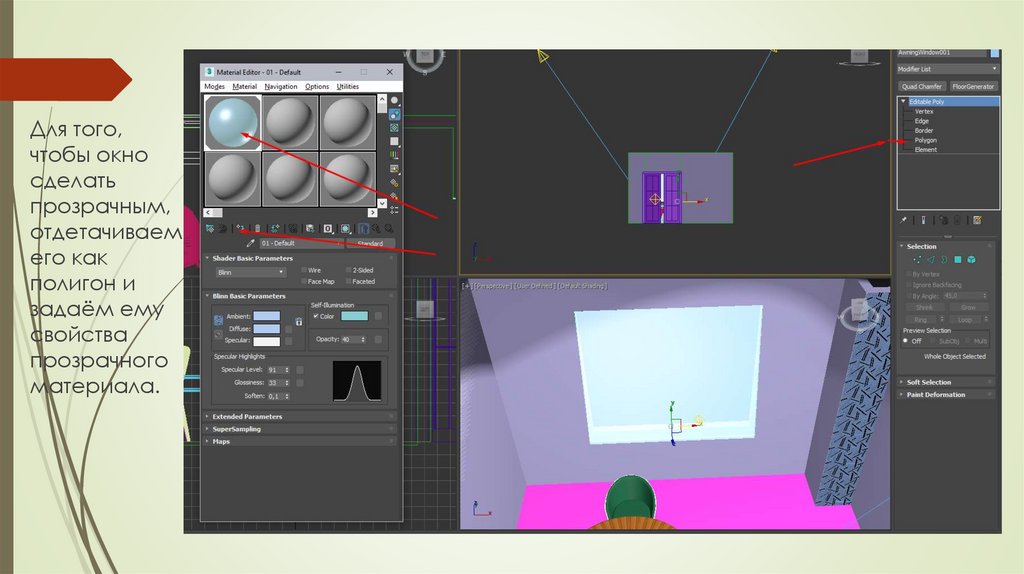The image size is (1024, 574).
Task: Open the Blinn shader type dropdown
Action: (249, 271)
